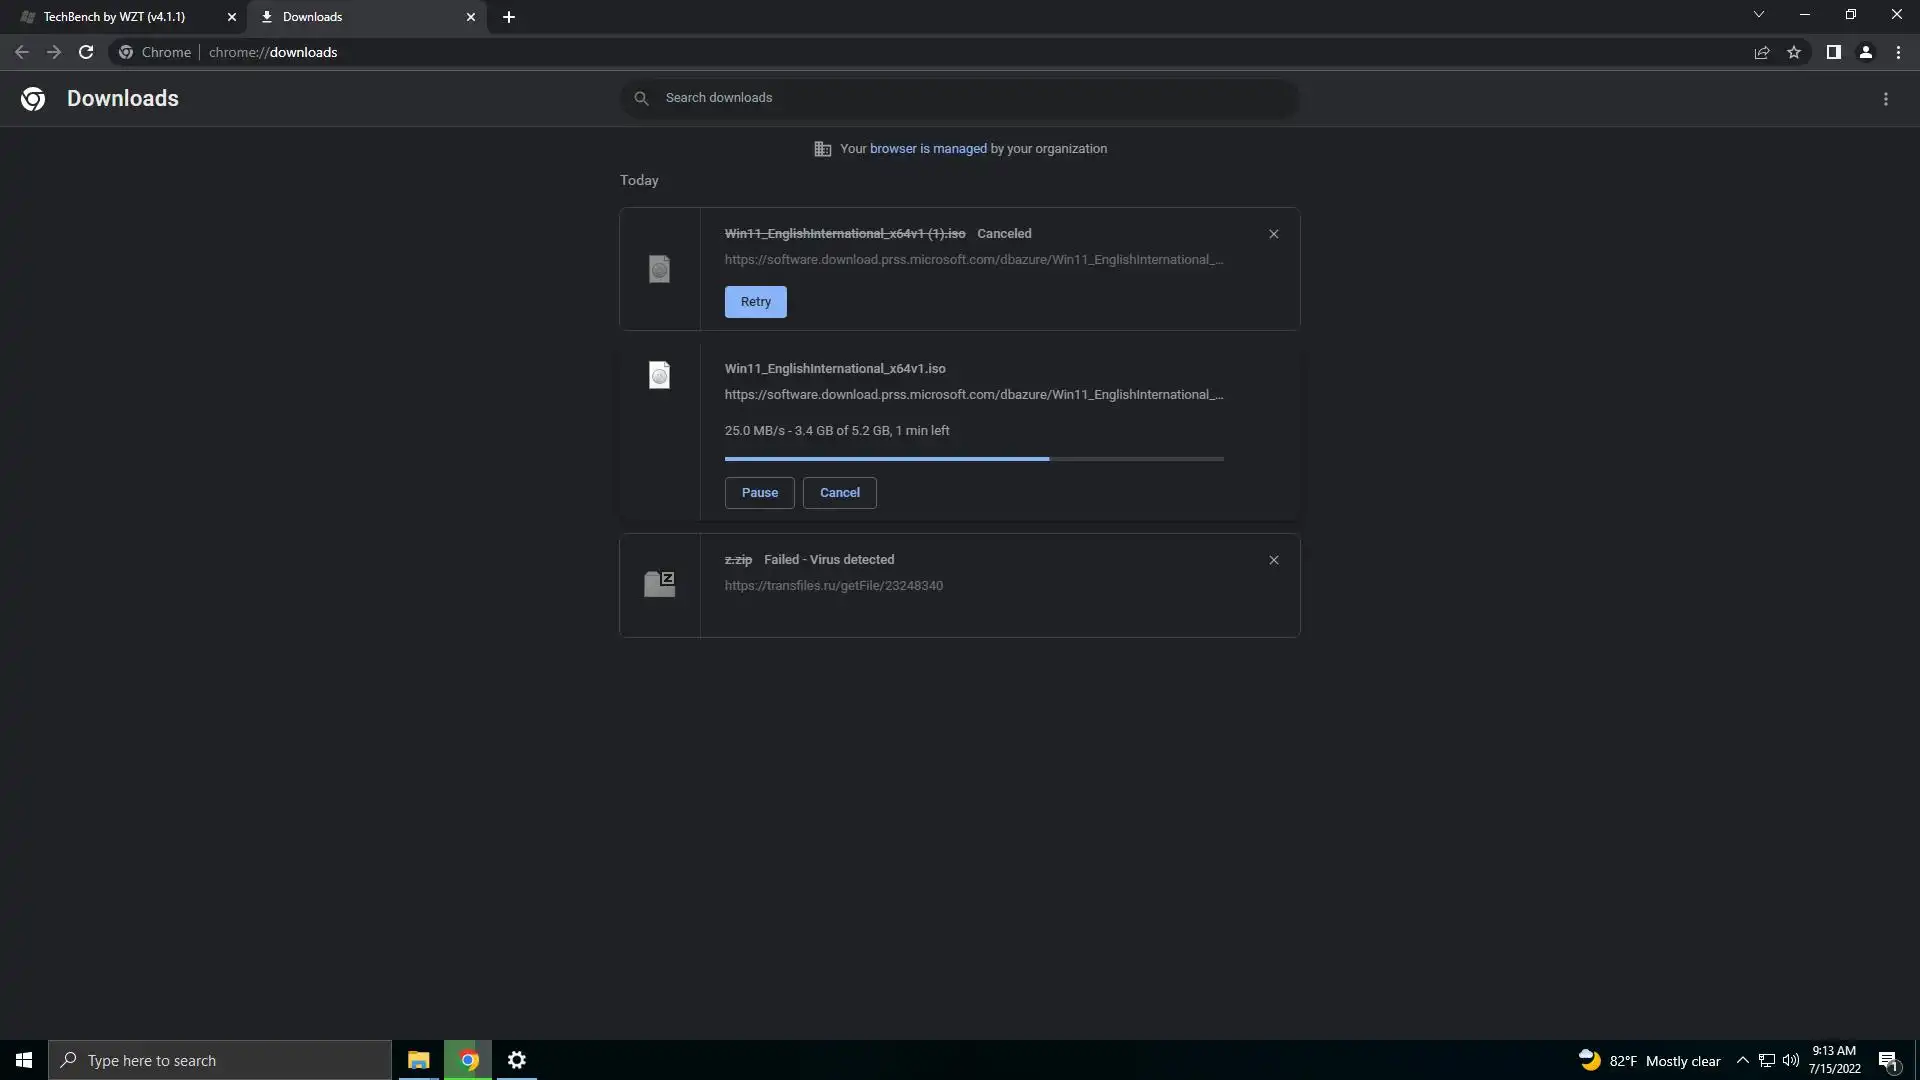1920x1080 pixels.
Task: Click the z.zip file icon
Action: pos(659,584)
